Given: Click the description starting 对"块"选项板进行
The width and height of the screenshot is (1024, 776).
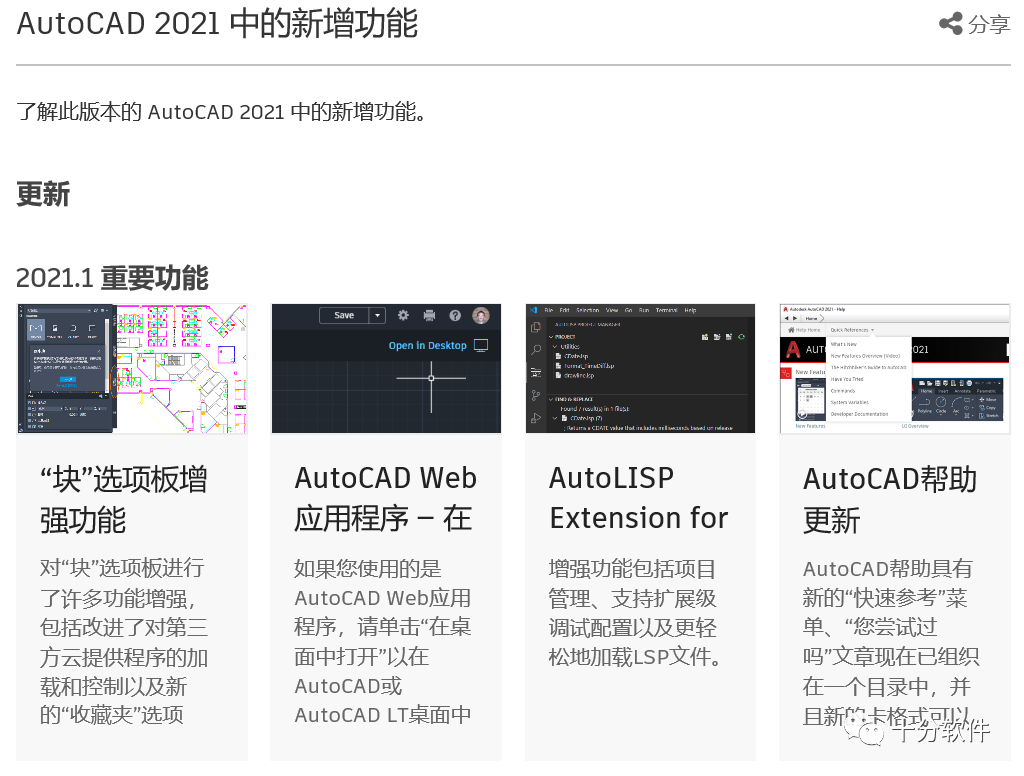Looking at the screenshot, I should (x=123, y=641).
